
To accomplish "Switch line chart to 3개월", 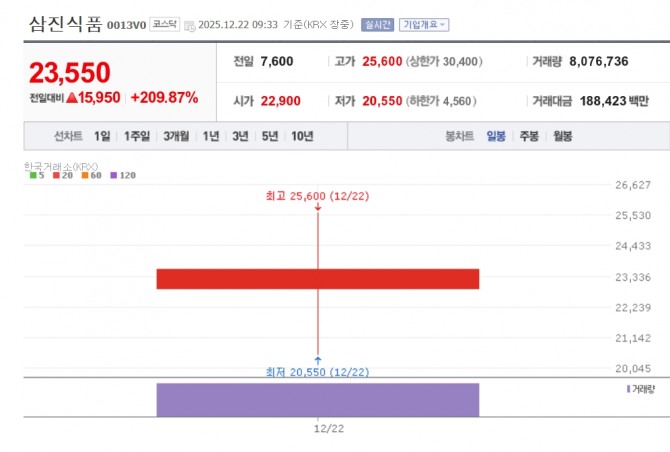I will point(176,136).
